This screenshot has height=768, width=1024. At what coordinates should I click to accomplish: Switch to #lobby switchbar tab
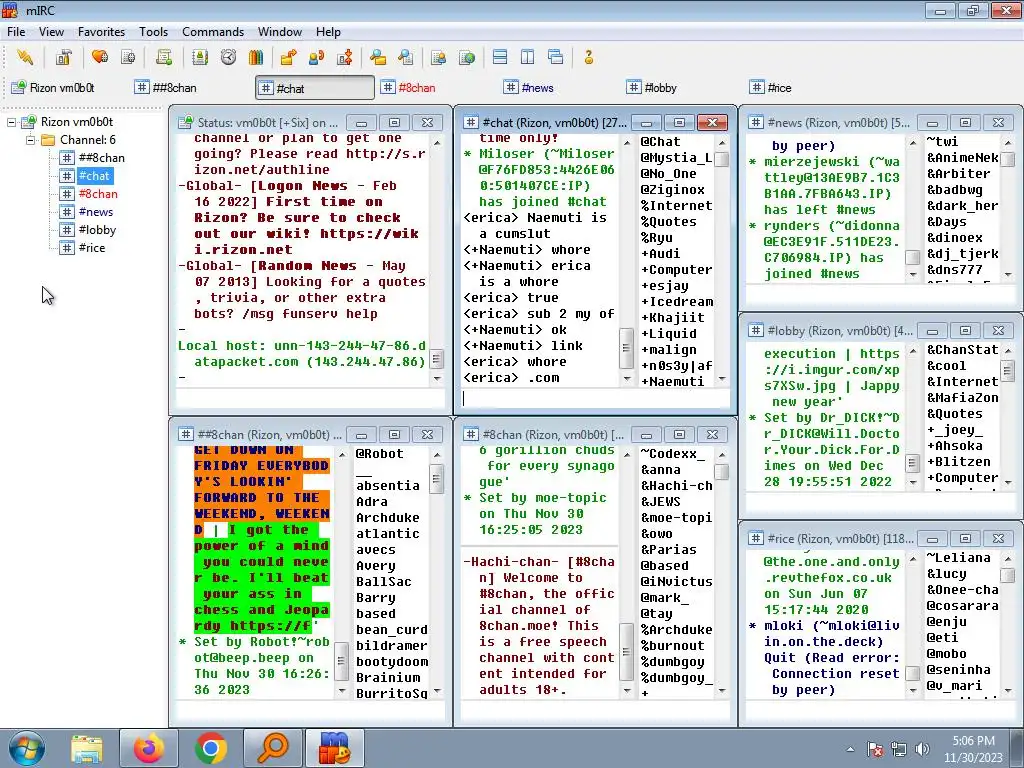click(x=683, y=88)
